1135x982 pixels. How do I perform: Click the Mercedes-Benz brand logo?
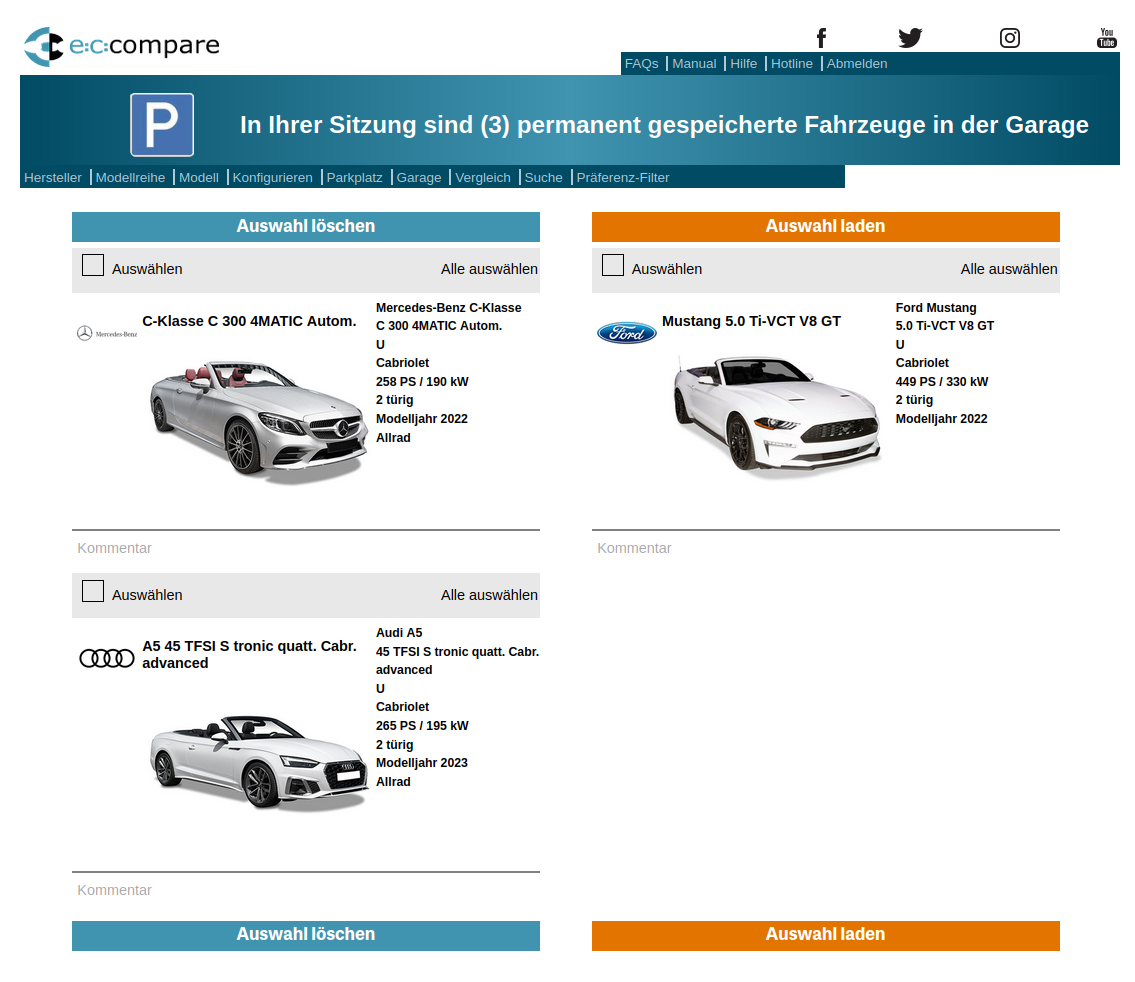point(107,334)
